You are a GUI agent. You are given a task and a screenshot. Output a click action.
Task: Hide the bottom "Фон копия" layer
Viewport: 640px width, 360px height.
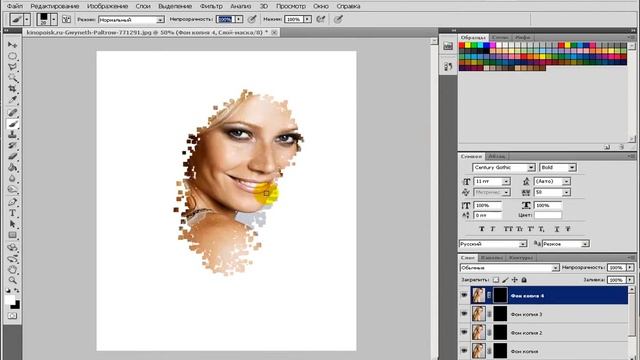pyautogui.click(x=464, y=351)
